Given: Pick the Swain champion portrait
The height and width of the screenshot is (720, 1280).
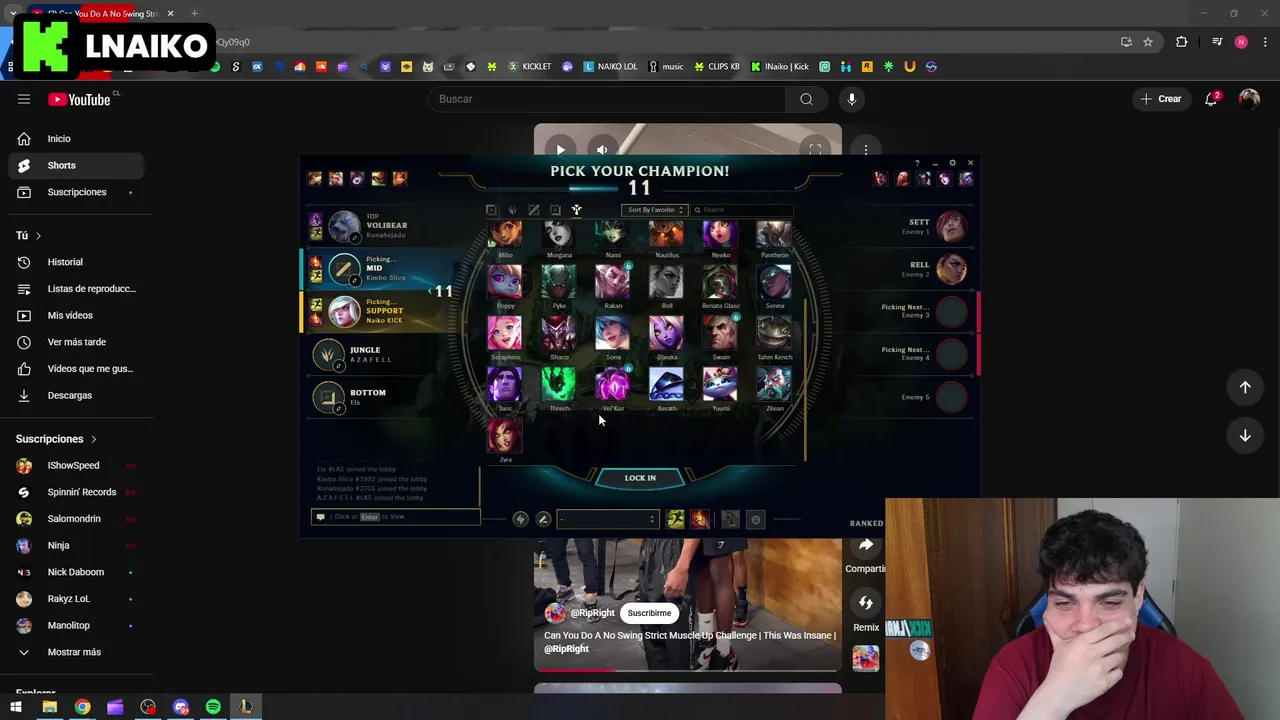Looking at the screenshot, I should click(x=720, y=333).
